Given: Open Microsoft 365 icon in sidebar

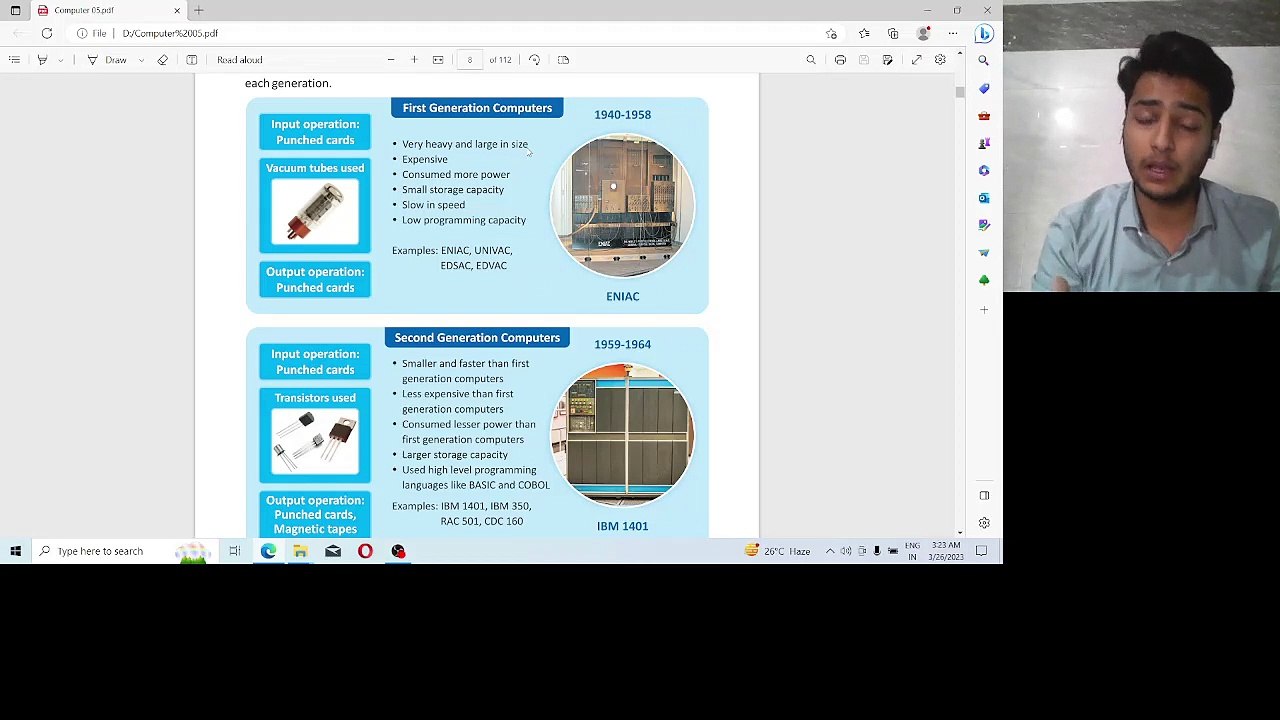Looking at the screenshot, I should point(984,170).
